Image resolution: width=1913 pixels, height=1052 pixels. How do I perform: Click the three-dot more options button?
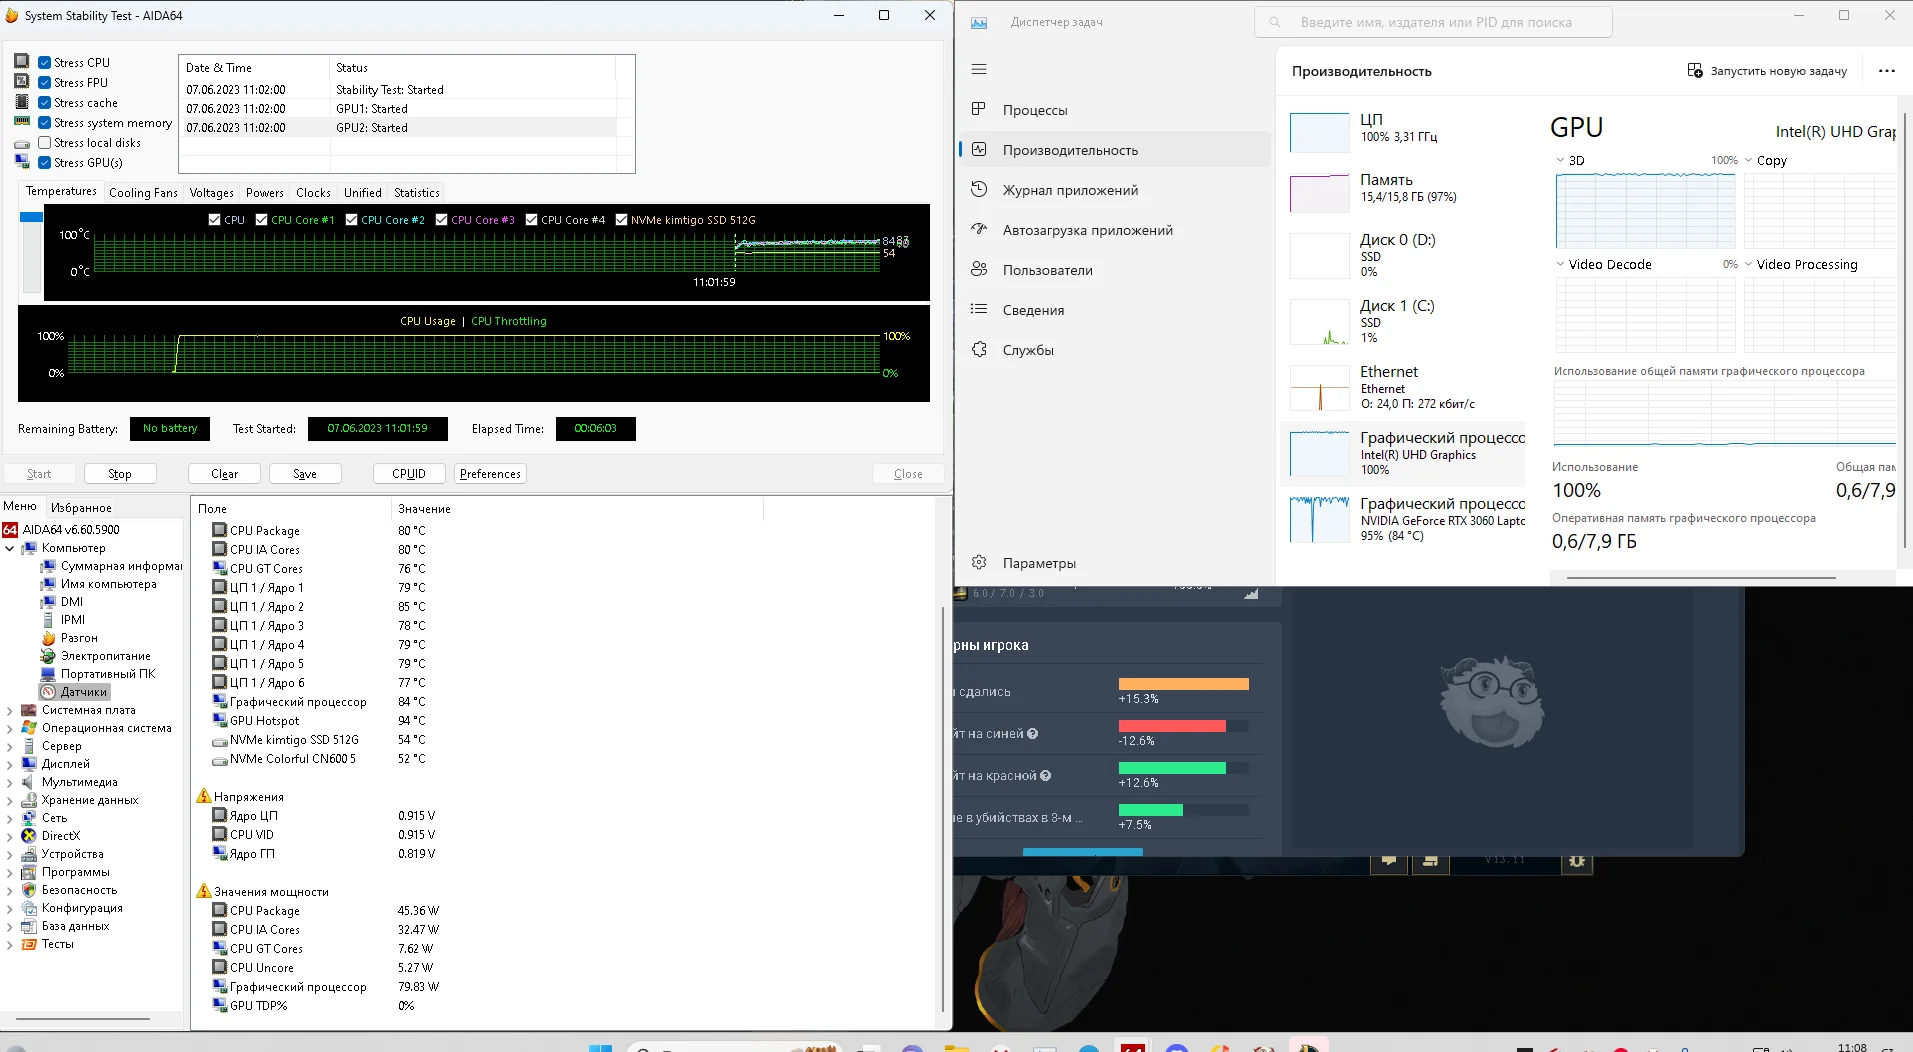coord(1886,71)
